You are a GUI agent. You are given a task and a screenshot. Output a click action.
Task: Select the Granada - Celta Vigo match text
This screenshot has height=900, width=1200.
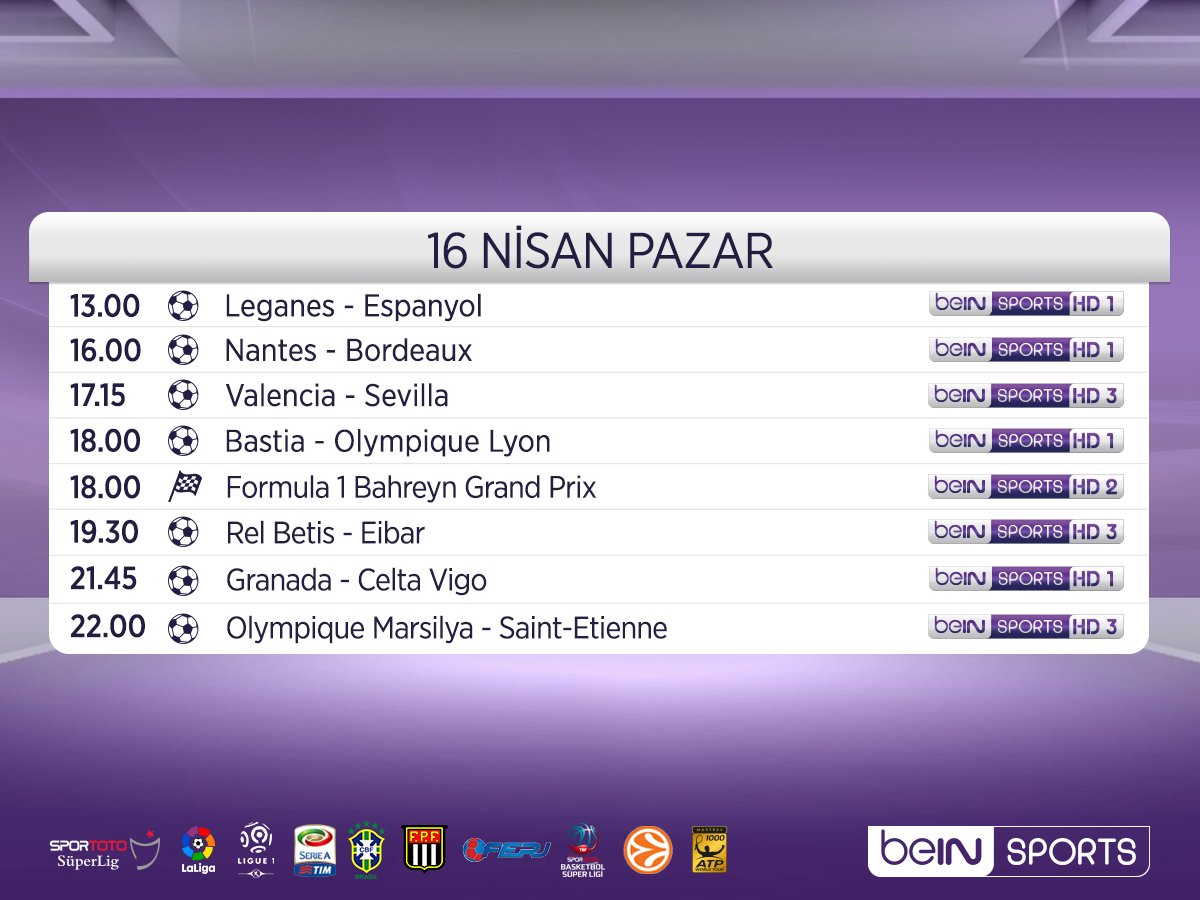(357, 580)
